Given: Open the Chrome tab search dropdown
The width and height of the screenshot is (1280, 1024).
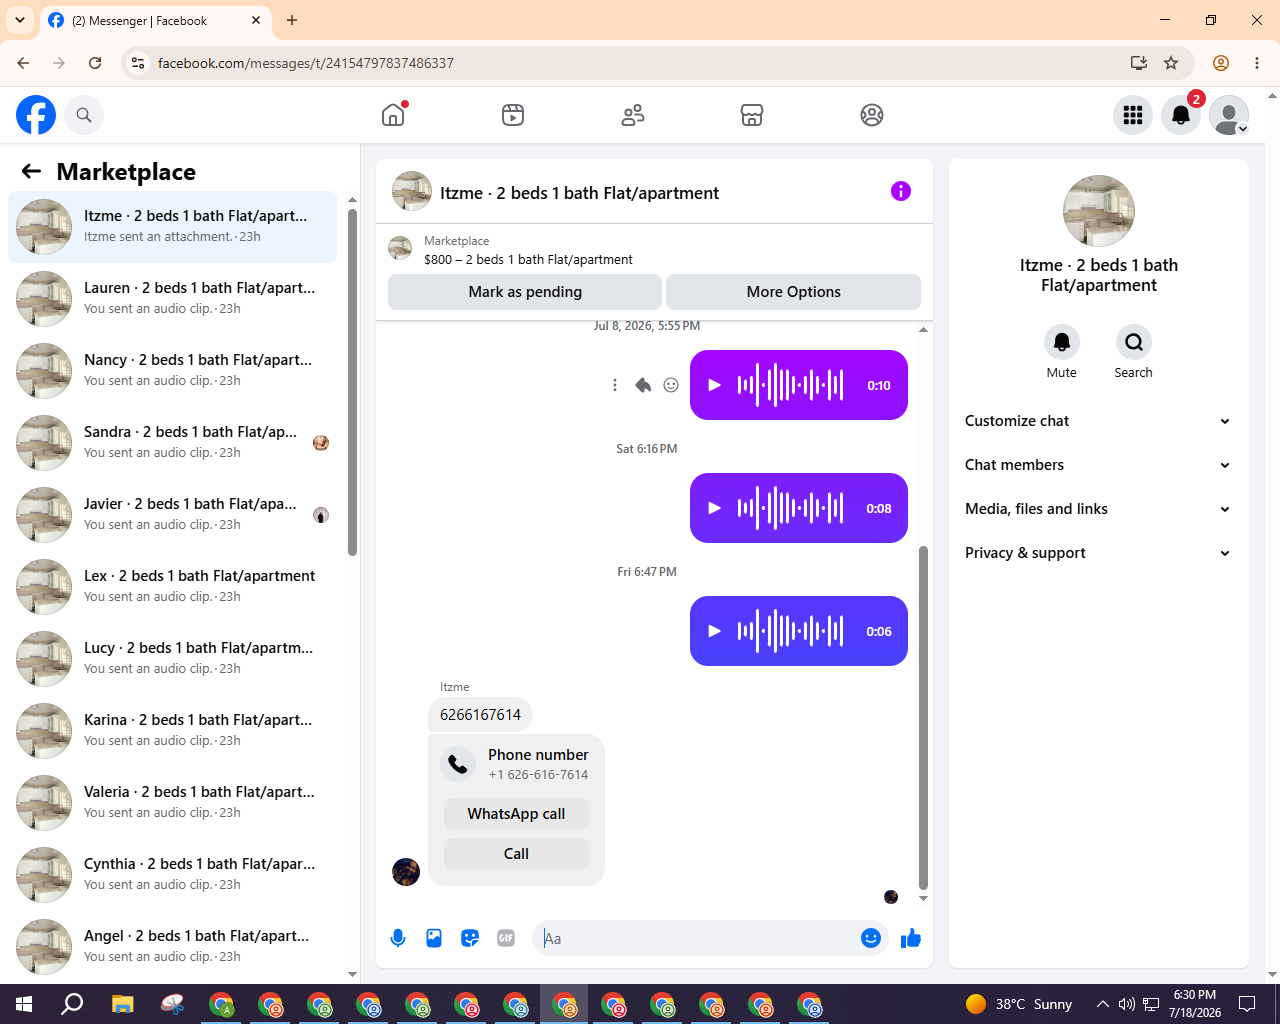Looking at the screenshot, I should click(20, 20).
